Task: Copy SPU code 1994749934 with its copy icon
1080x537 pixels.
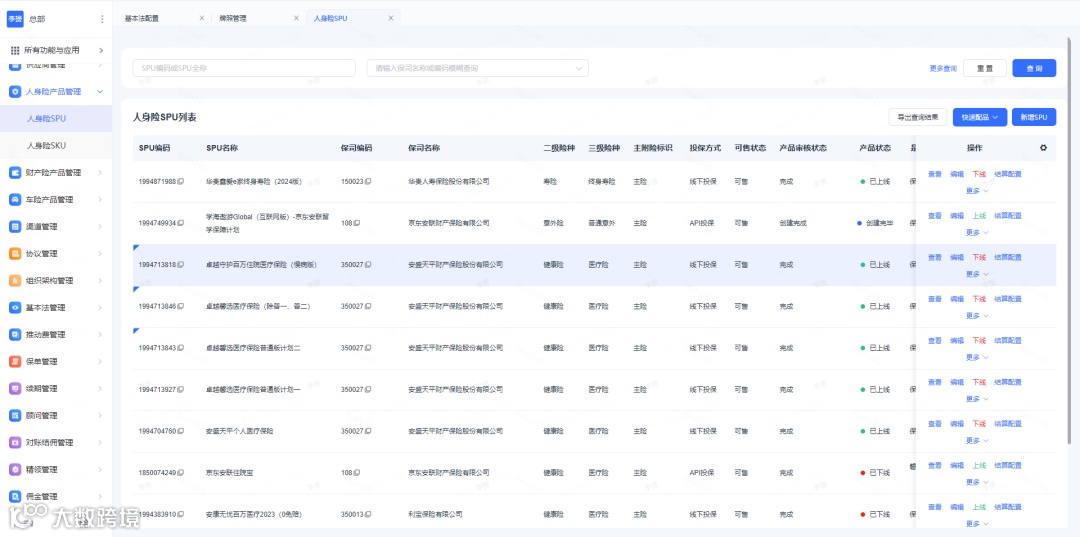Action: click(x=181, y=223)
